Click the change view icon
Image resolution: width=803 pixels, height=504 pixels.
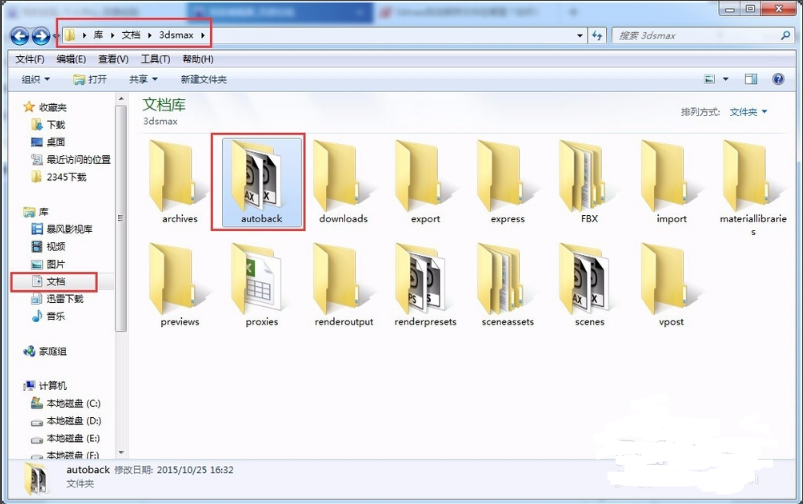(709, 79)
